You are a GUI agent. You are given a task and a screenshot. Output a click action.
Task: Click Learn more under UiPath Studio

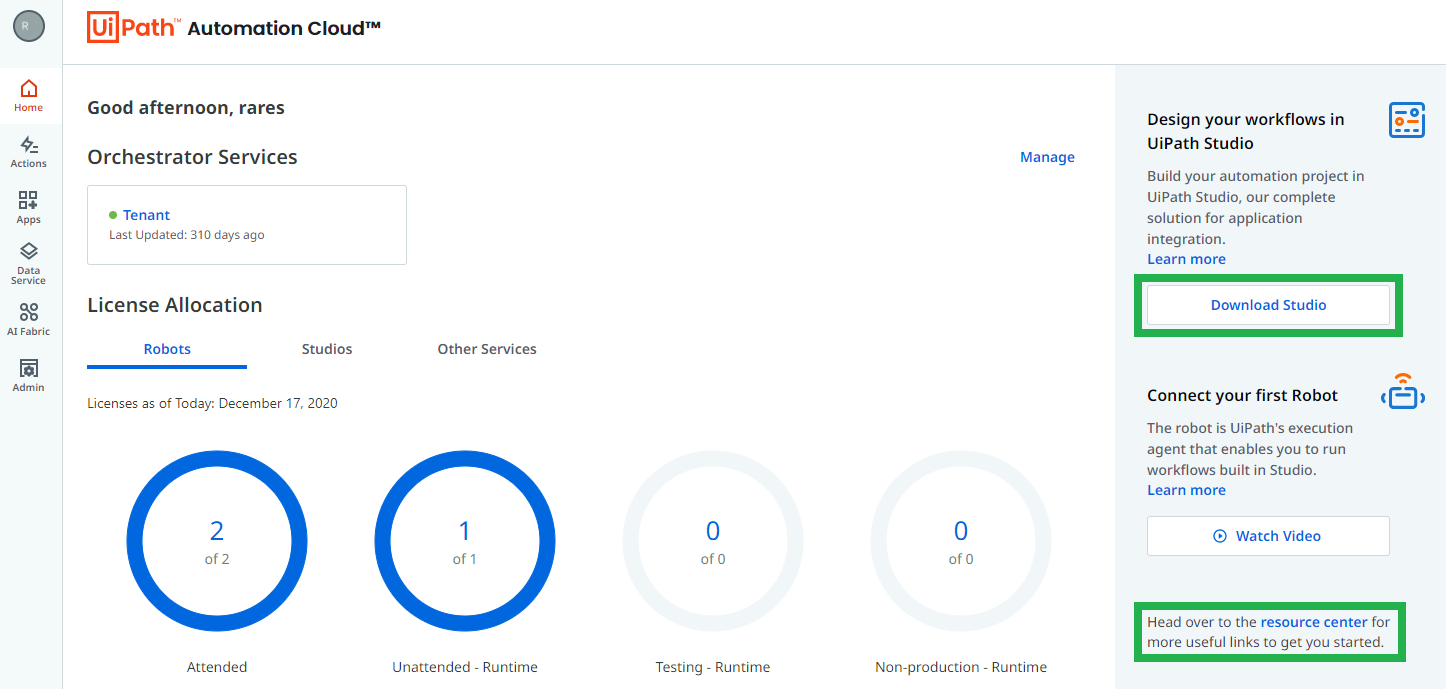pos(1186,259)
